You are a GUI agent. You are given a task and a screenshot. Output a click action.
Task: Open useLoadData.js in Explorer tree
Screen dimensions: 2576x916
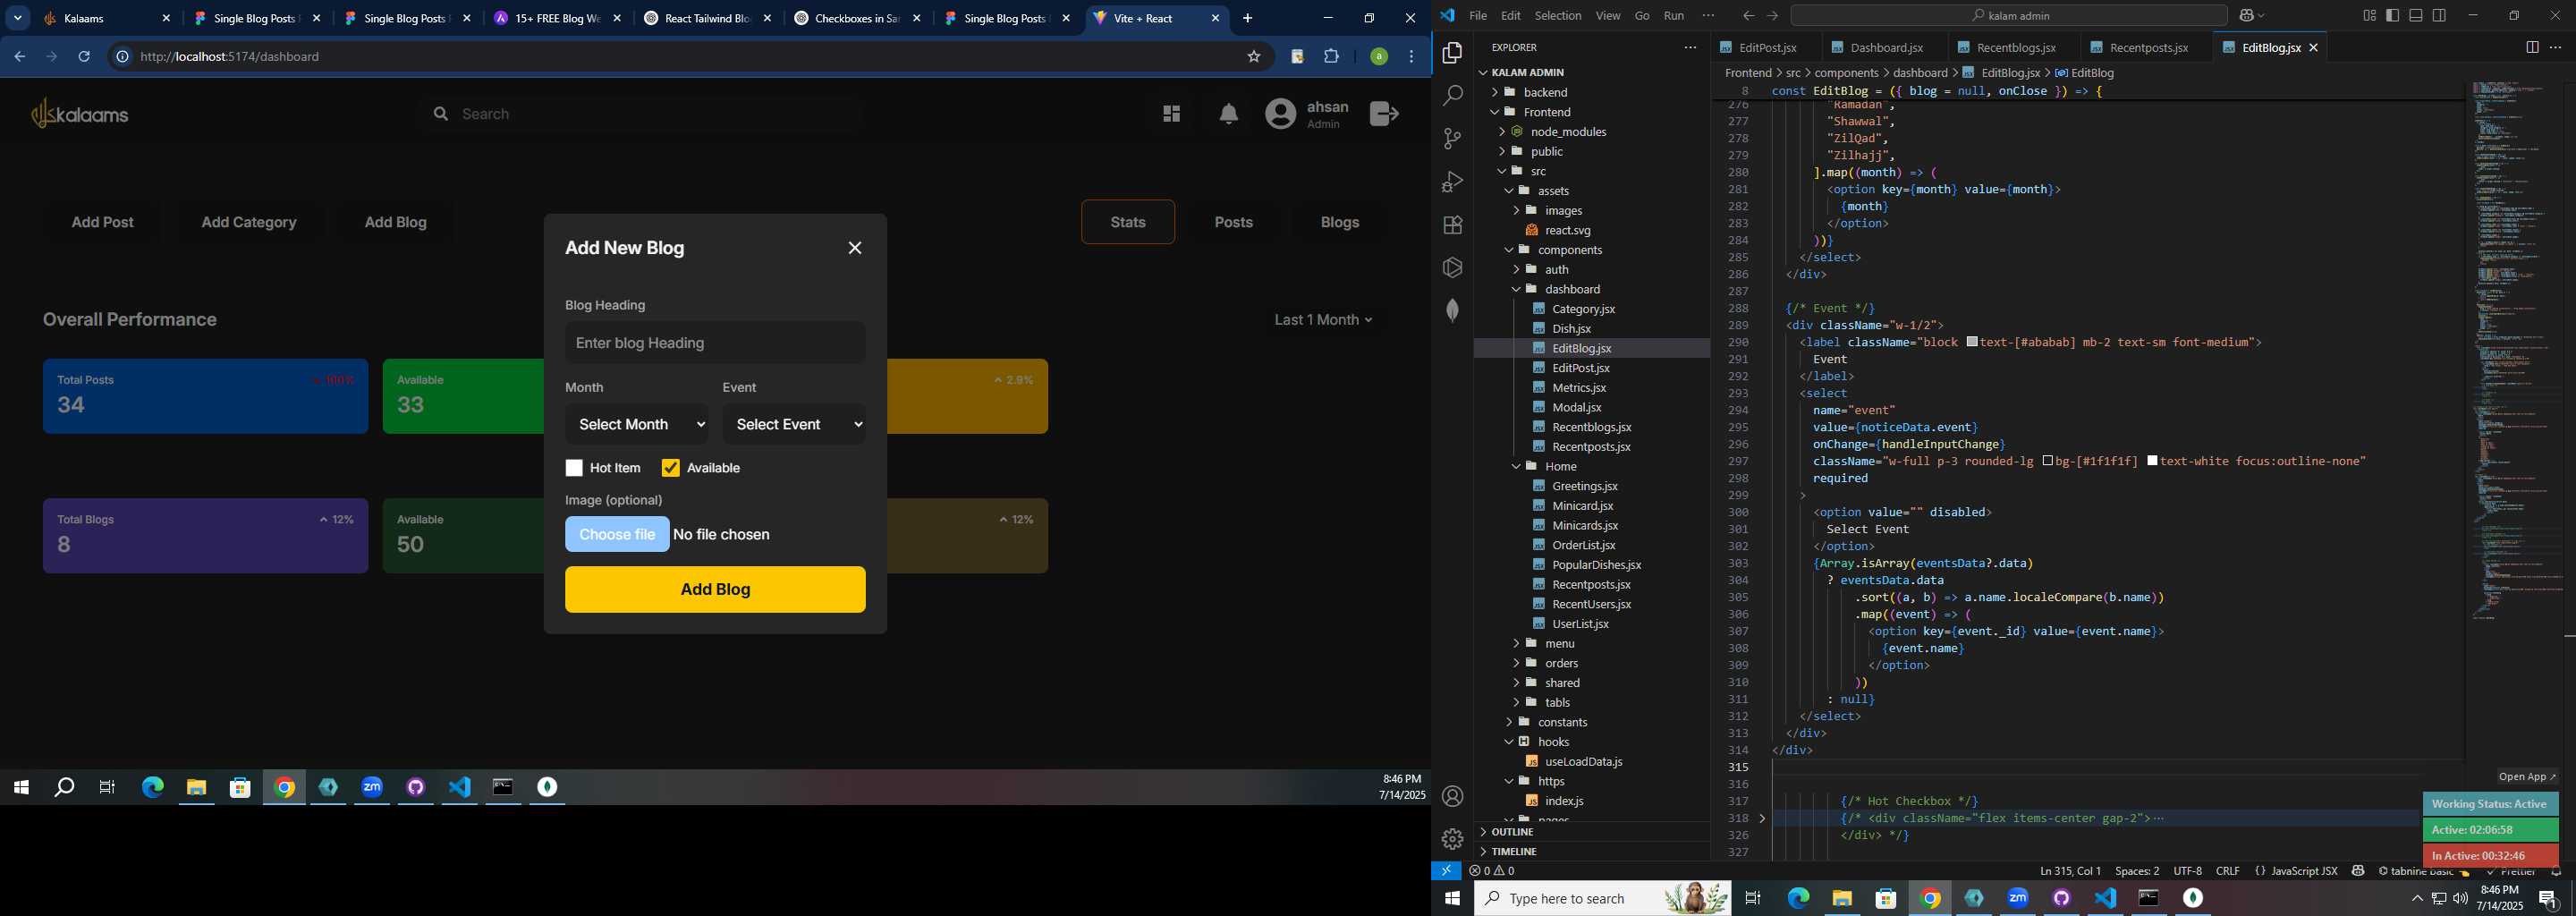coord(1583,761)
